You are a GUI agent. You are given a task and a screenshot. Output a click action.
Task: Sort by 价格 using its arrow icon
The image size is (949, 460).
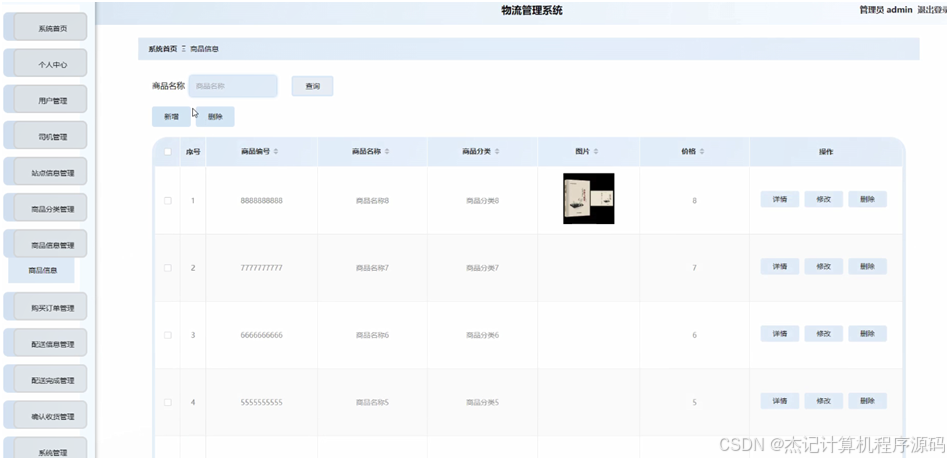(702, 151)
